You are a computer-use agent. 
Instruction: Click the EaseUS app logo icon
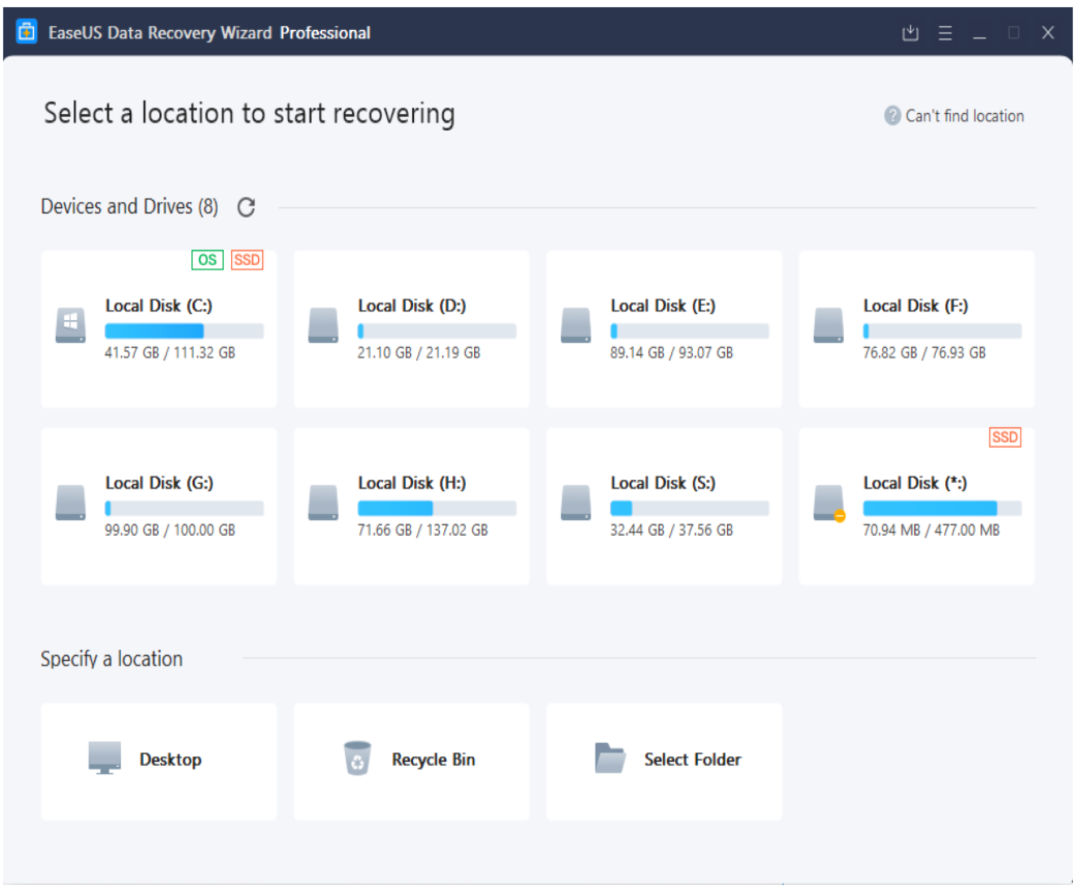(x=26, y=32)
